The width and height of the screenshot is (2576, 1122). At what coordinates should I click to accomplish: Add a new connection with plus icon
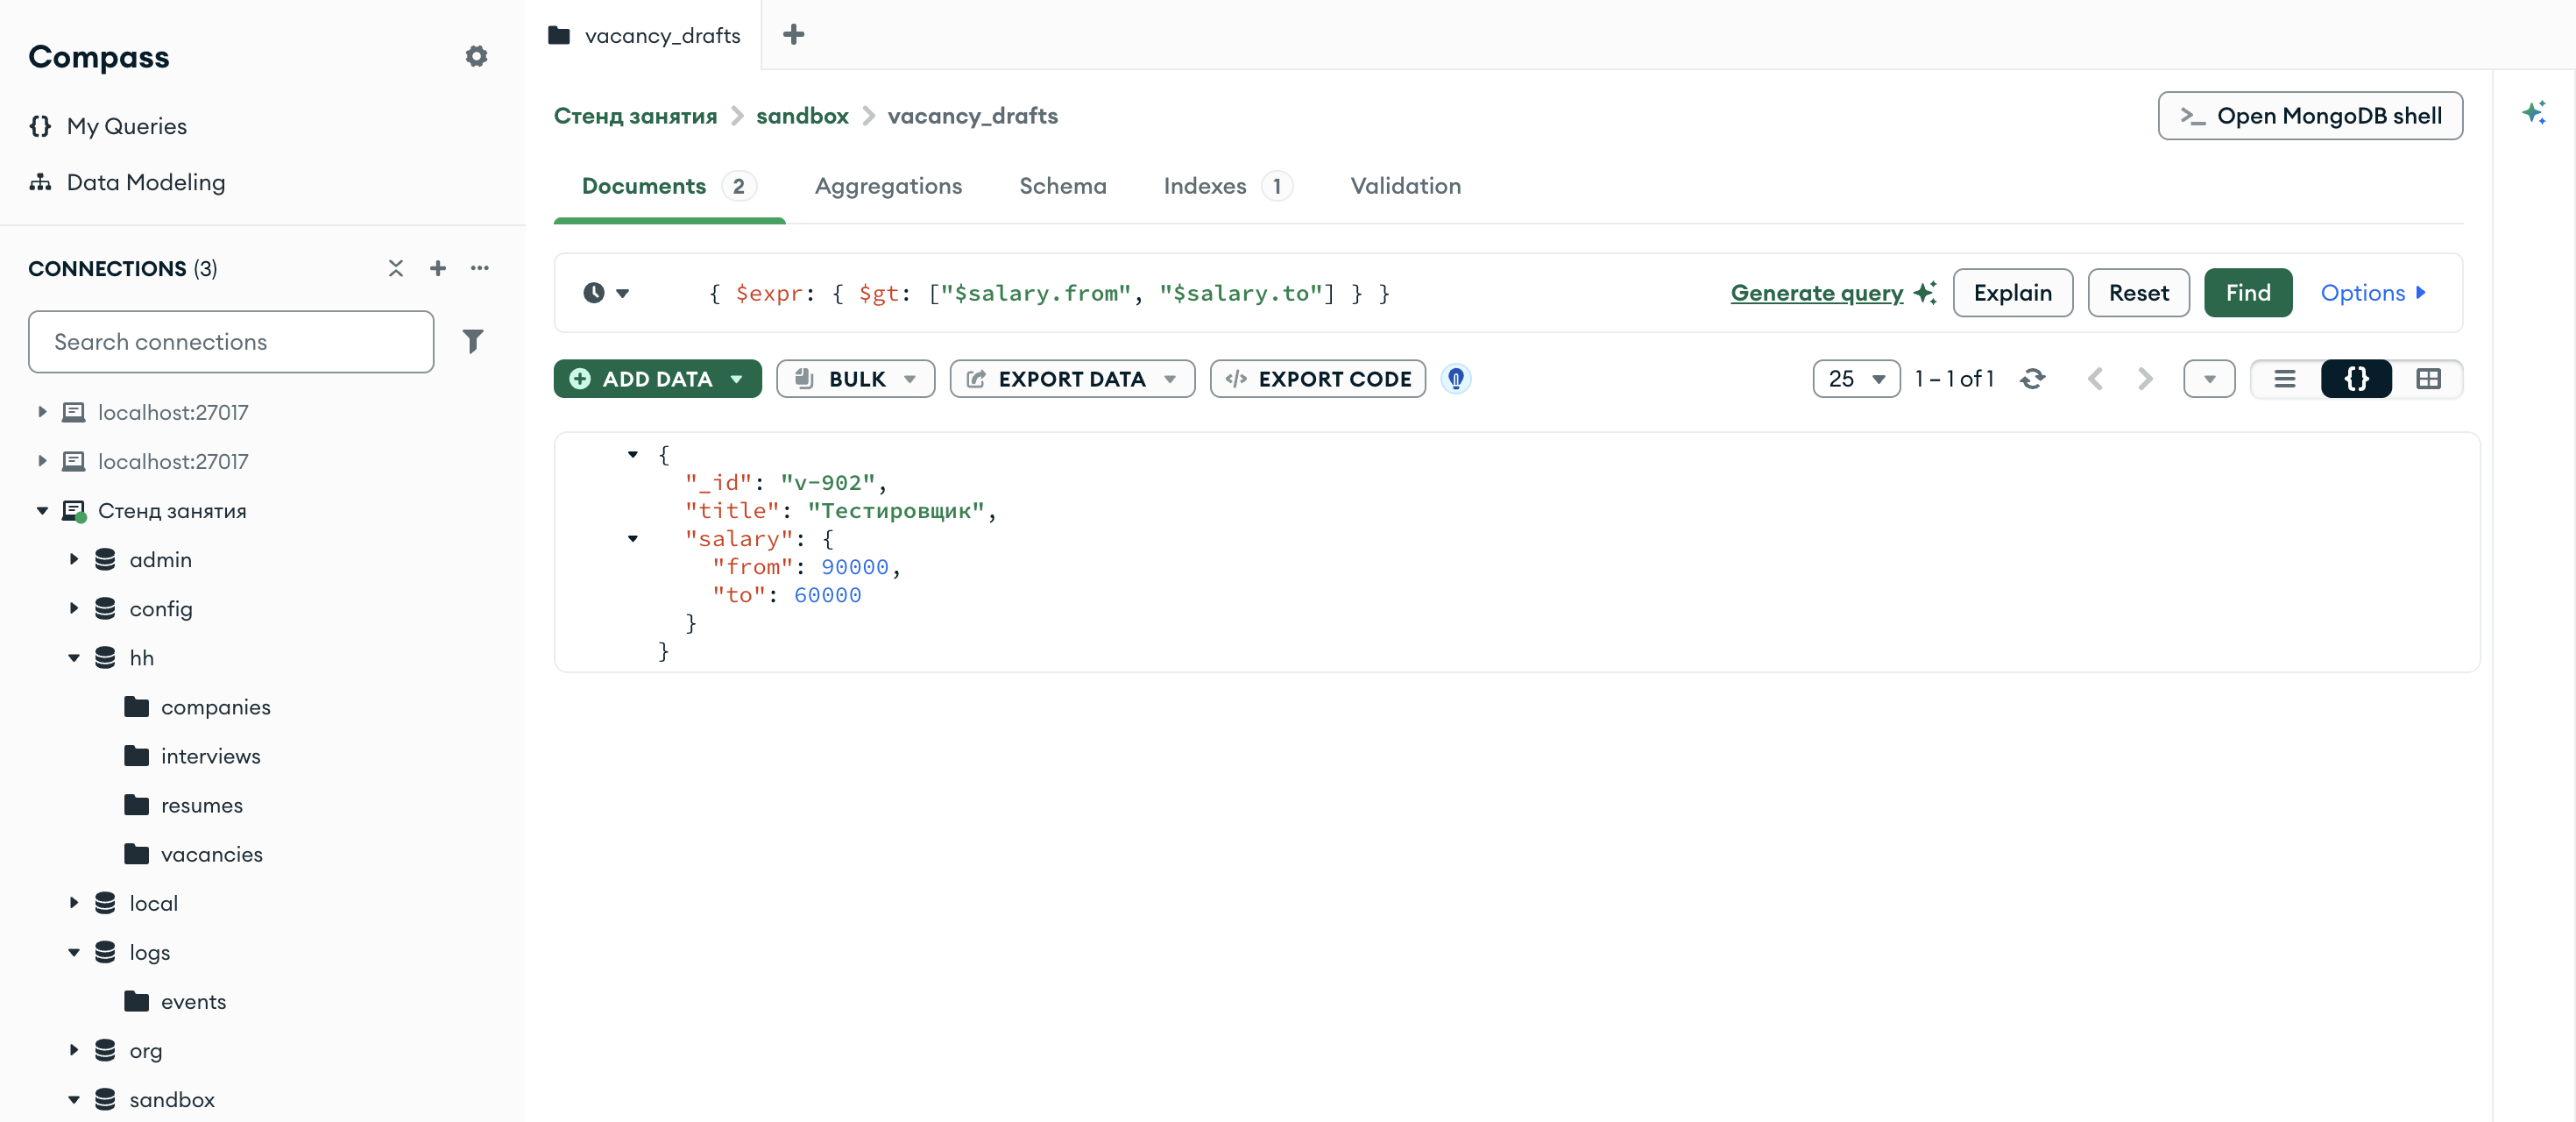[x=437, y=268]
